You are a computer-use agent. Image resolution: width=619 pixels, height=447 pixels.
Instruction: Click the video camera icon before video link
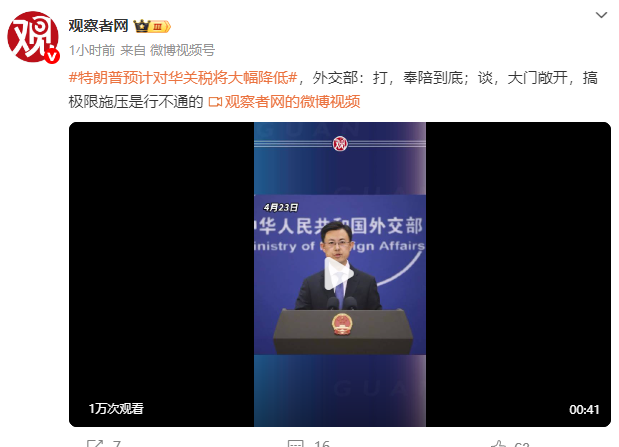tap(215, 102)
